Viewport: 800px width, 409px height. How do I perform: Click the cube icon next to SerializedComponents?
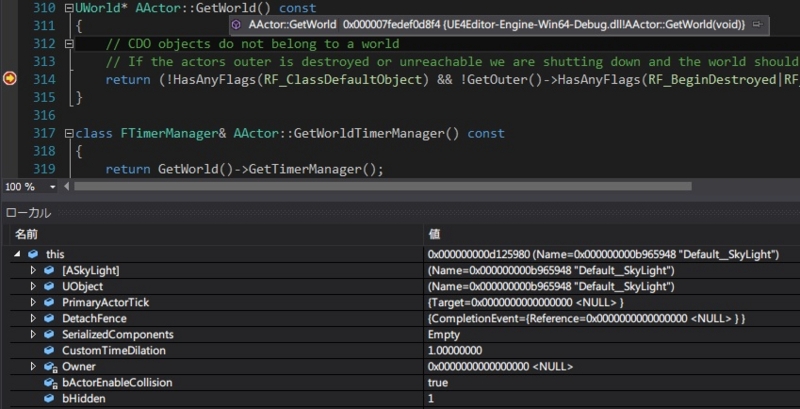[49, 335]
